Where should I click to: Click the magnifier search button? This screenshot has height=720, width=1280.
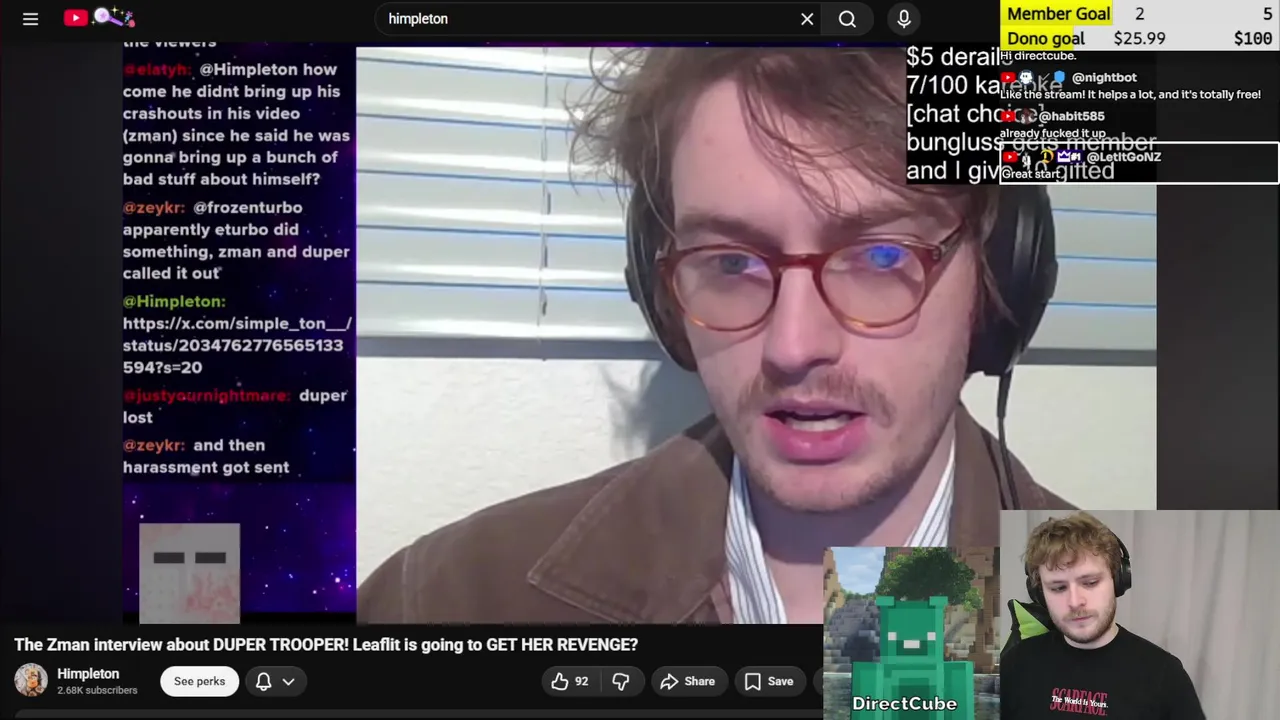pyautogui.click(x=847, y=19)
